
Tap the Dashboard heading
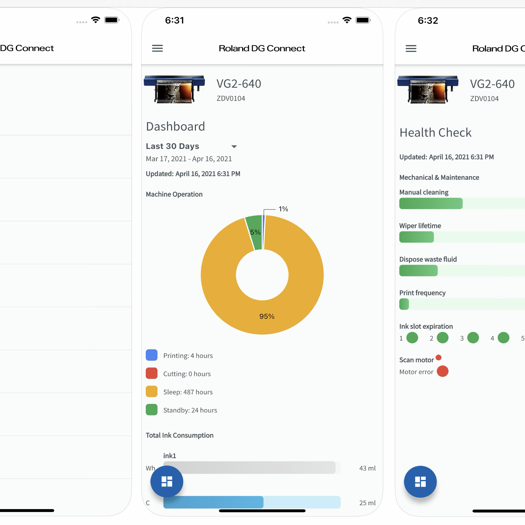(175, 127)
